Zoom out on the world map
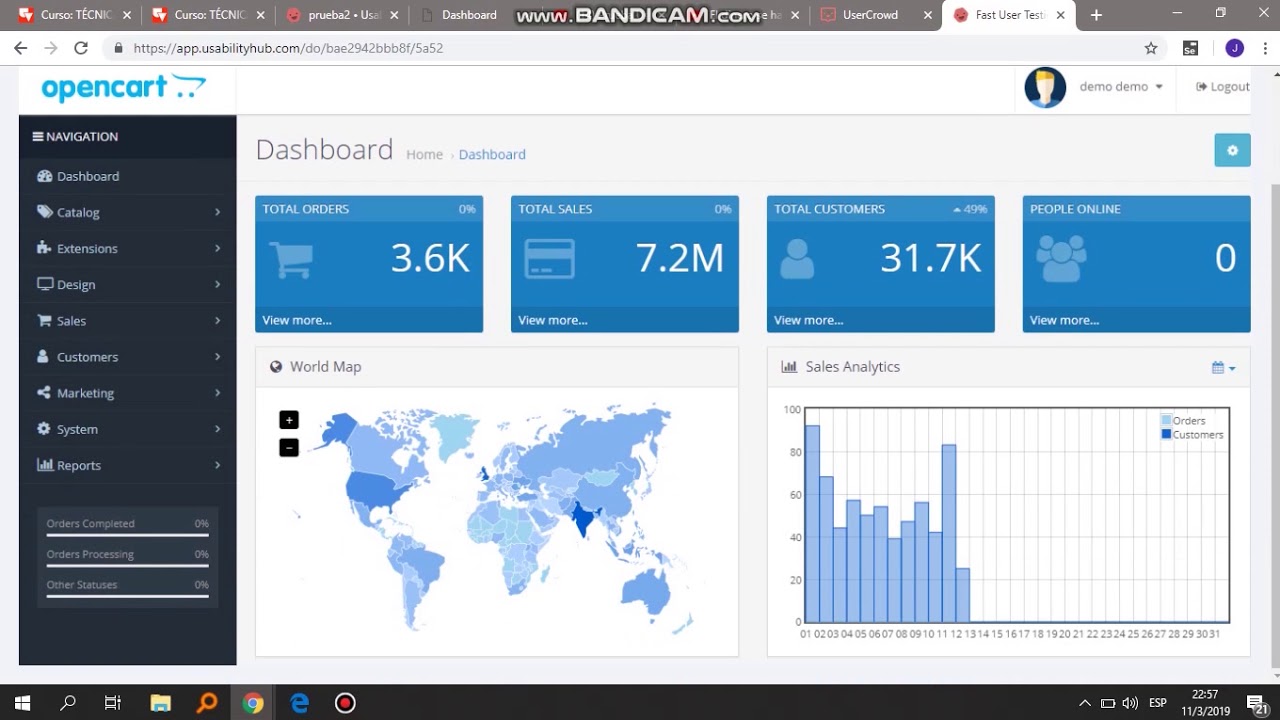 pos(289,448)
